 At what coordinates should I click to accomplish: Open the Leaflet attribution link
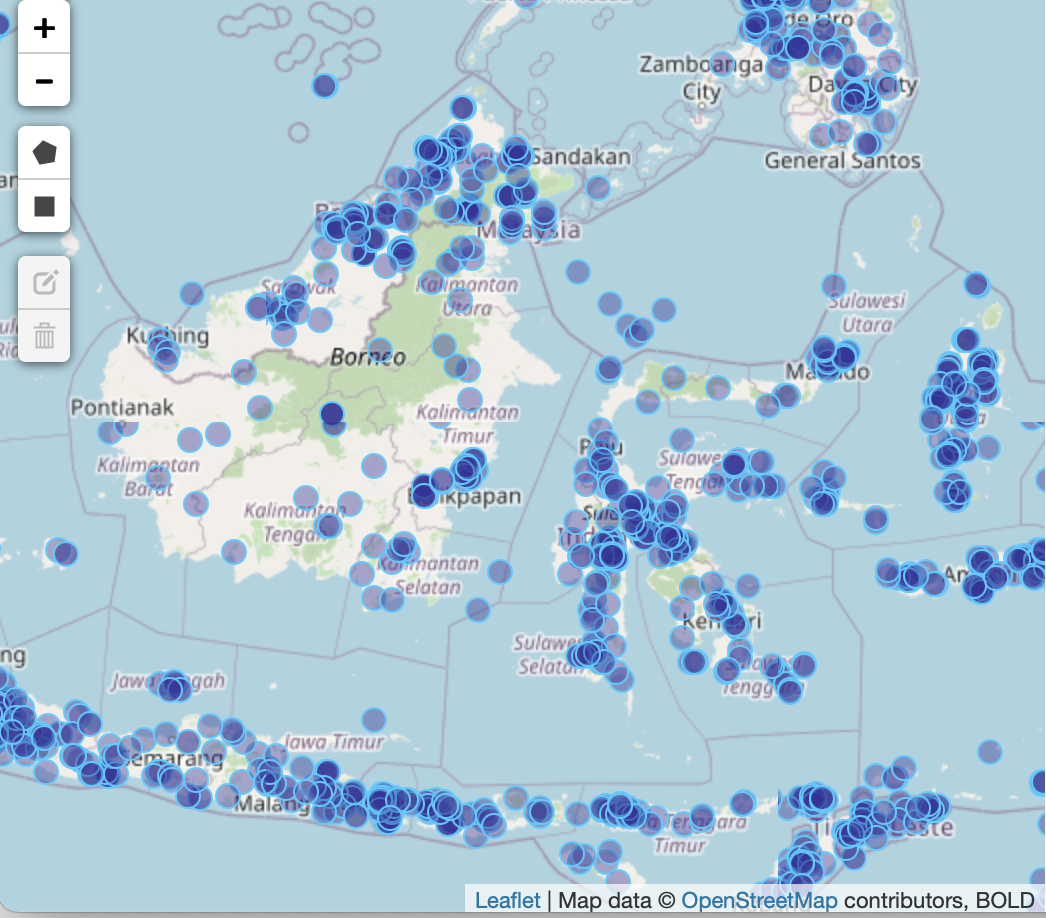(x=507, y=900)
